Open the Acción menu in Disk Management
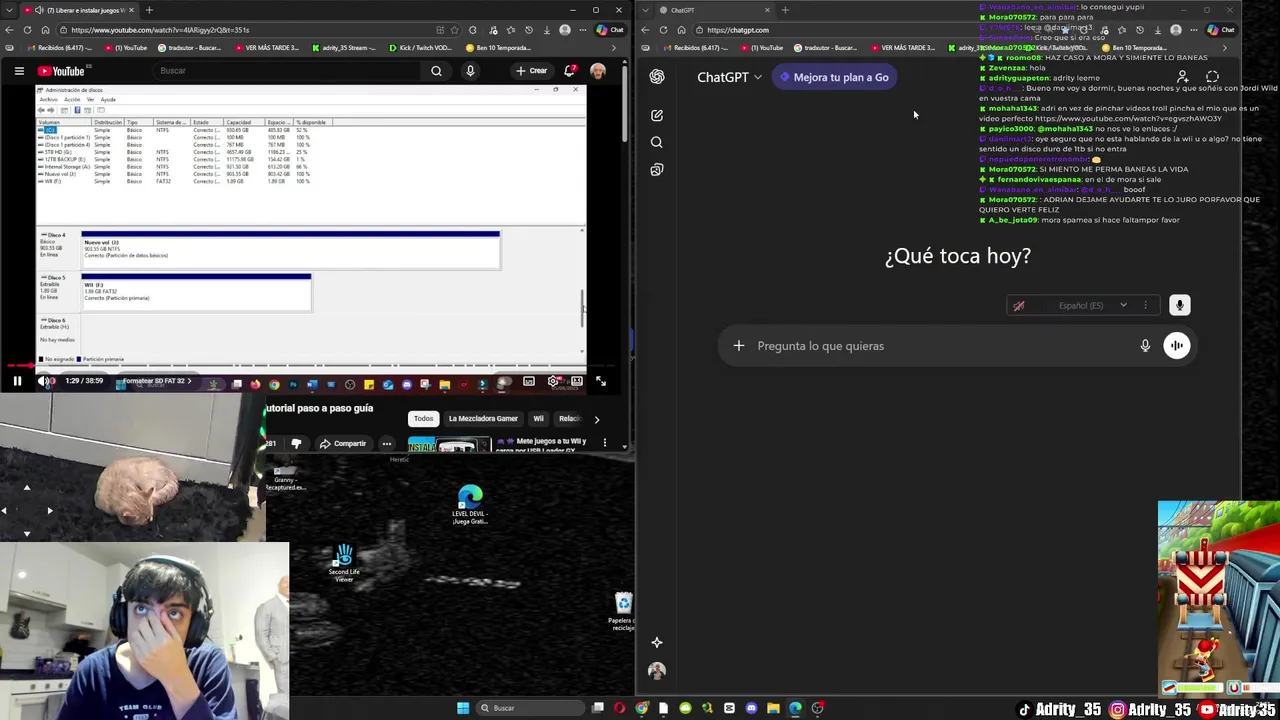Viewport: 1280px width, 720px height. click(72, 100)
